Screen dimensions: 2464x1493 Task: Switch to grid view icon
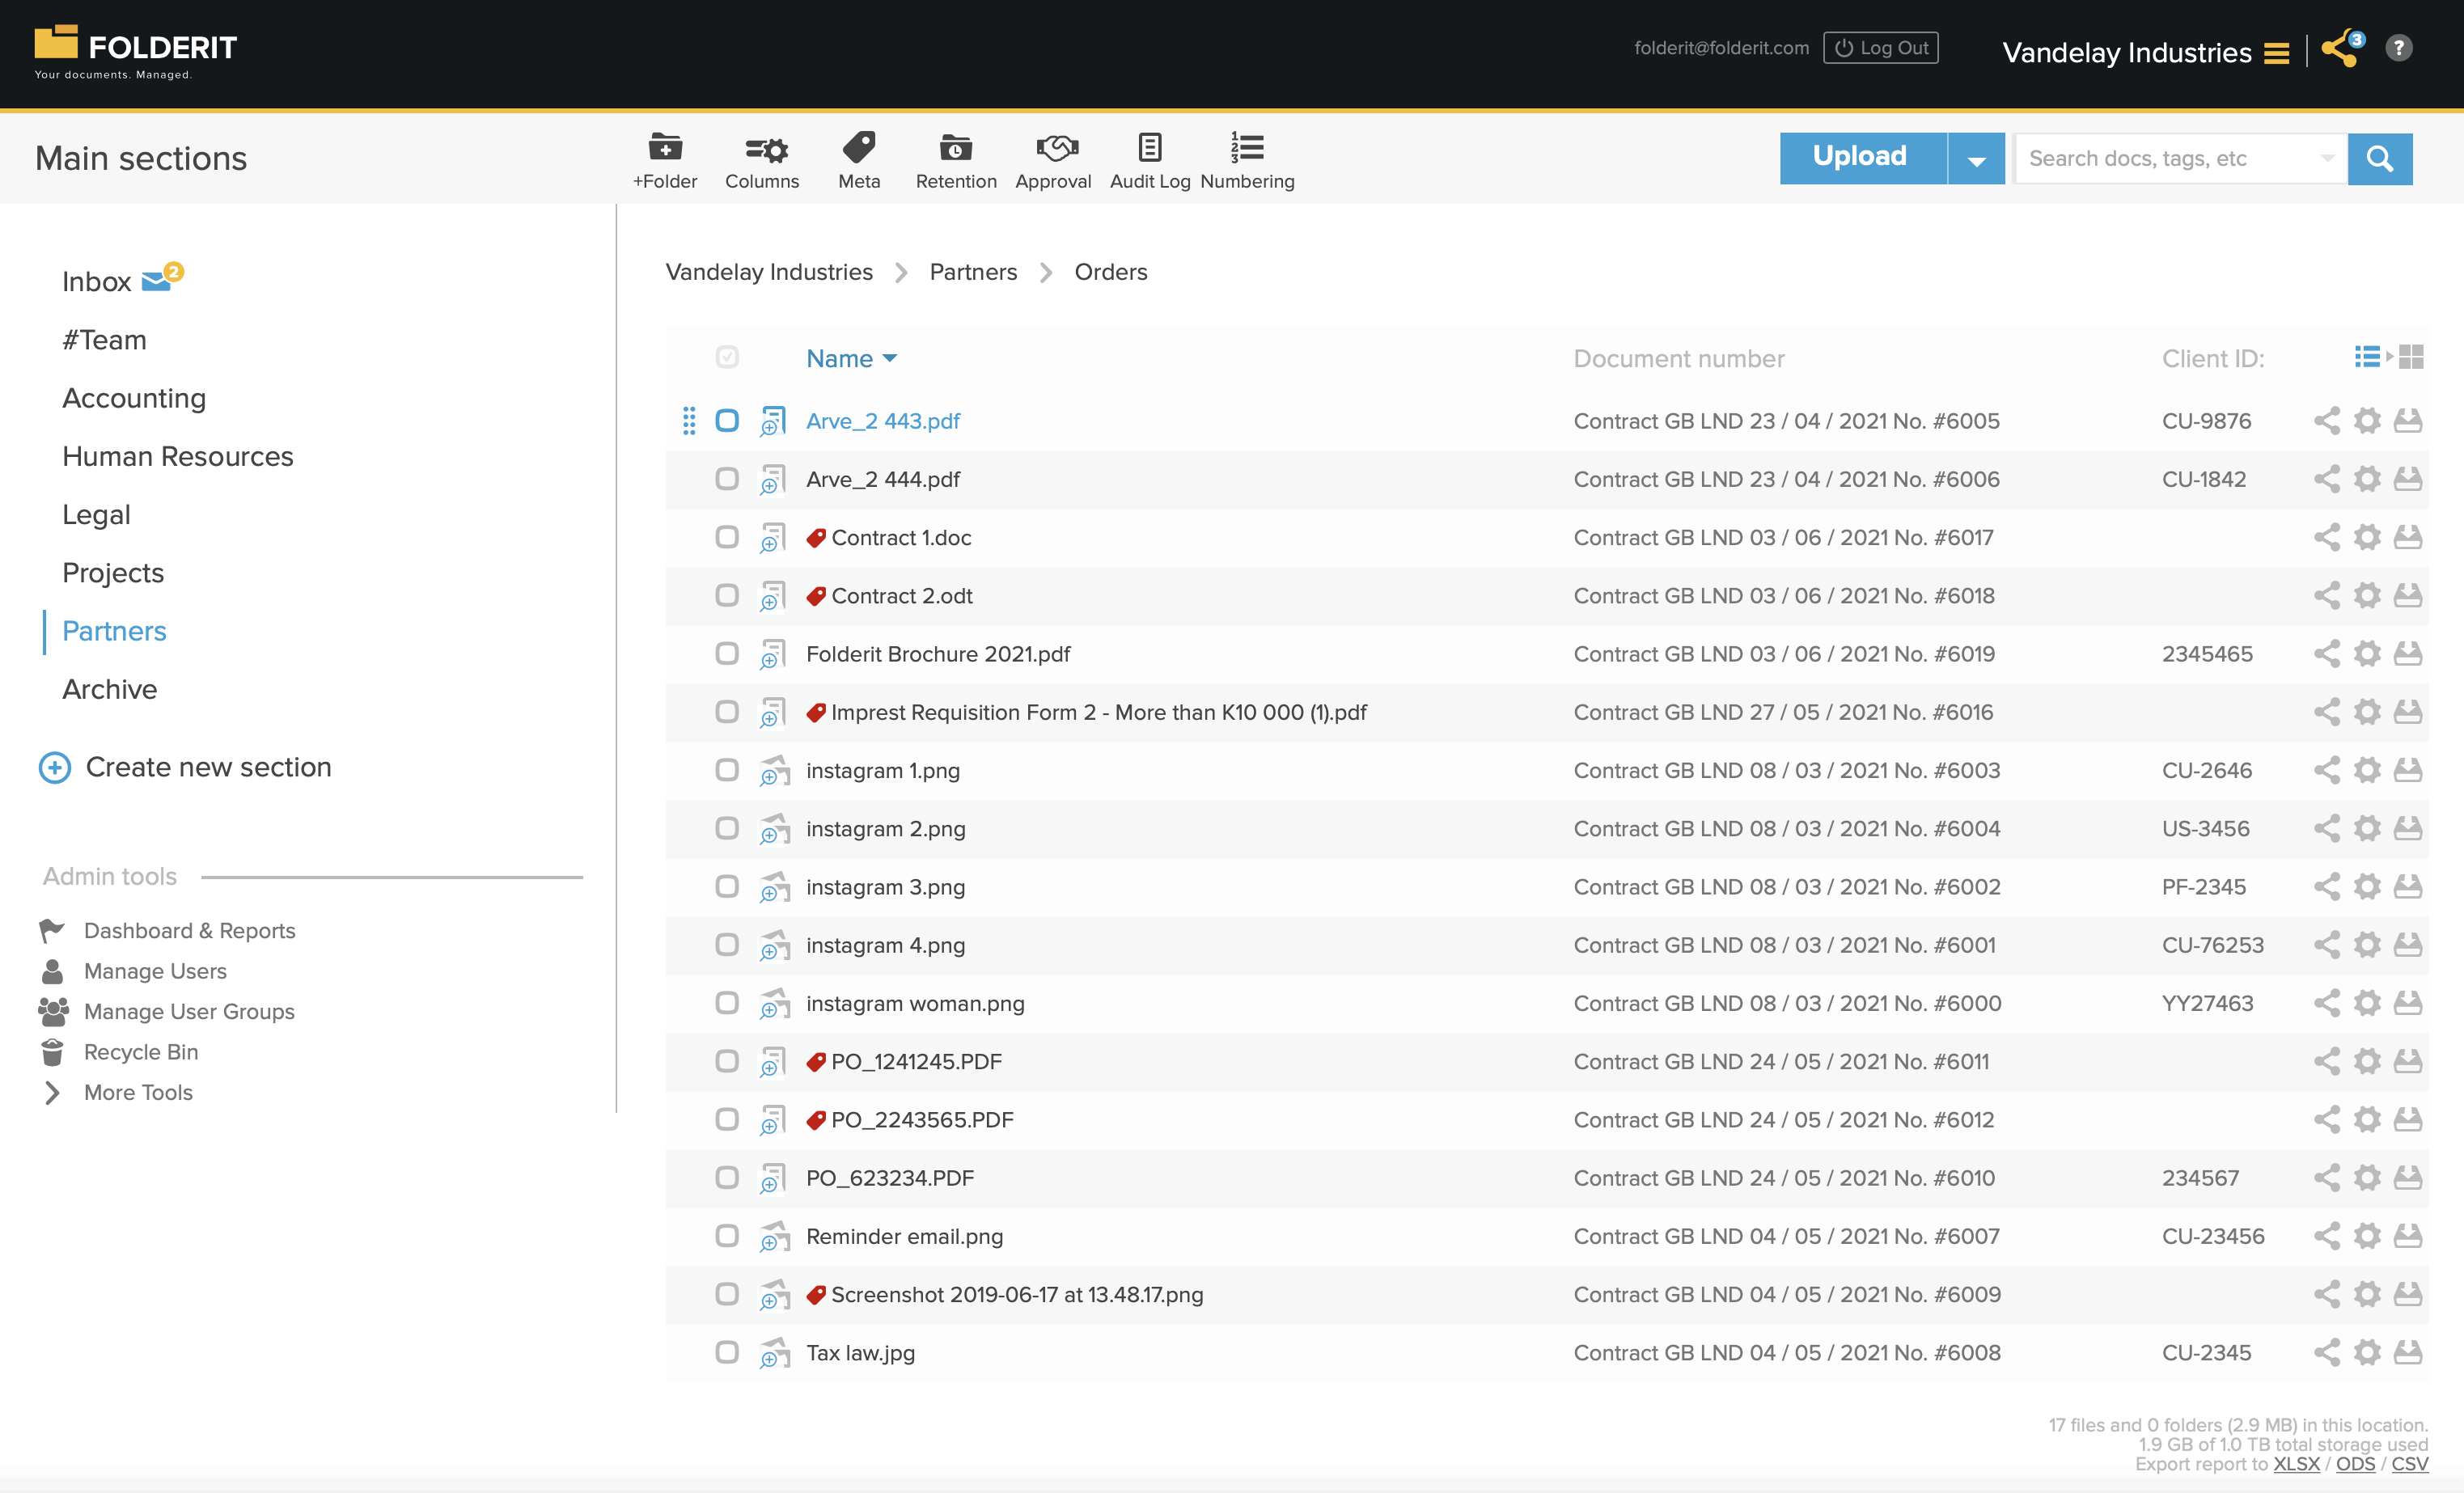tap(2411, 356)
